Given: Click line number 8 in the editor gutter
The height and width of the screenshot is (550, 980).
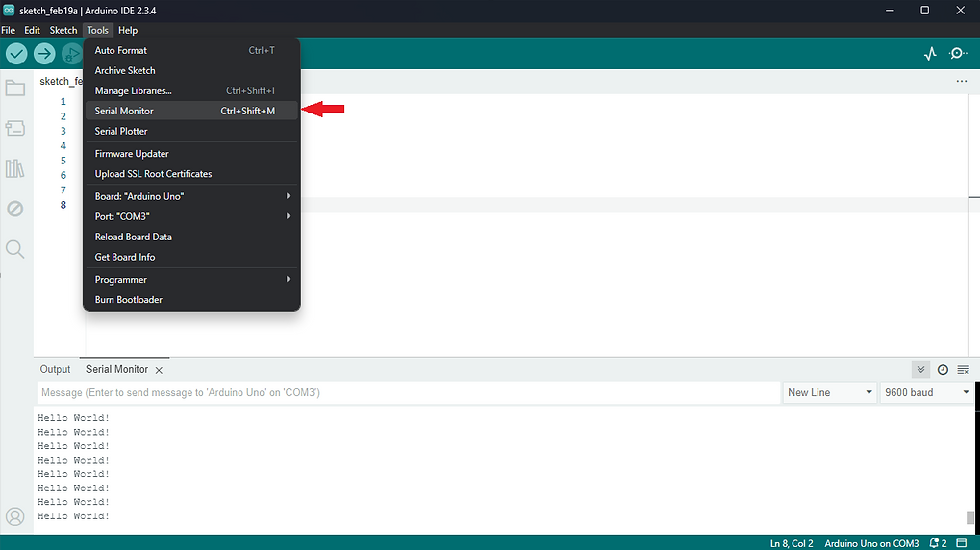Looking at the screenshot, I should [63, 205].
